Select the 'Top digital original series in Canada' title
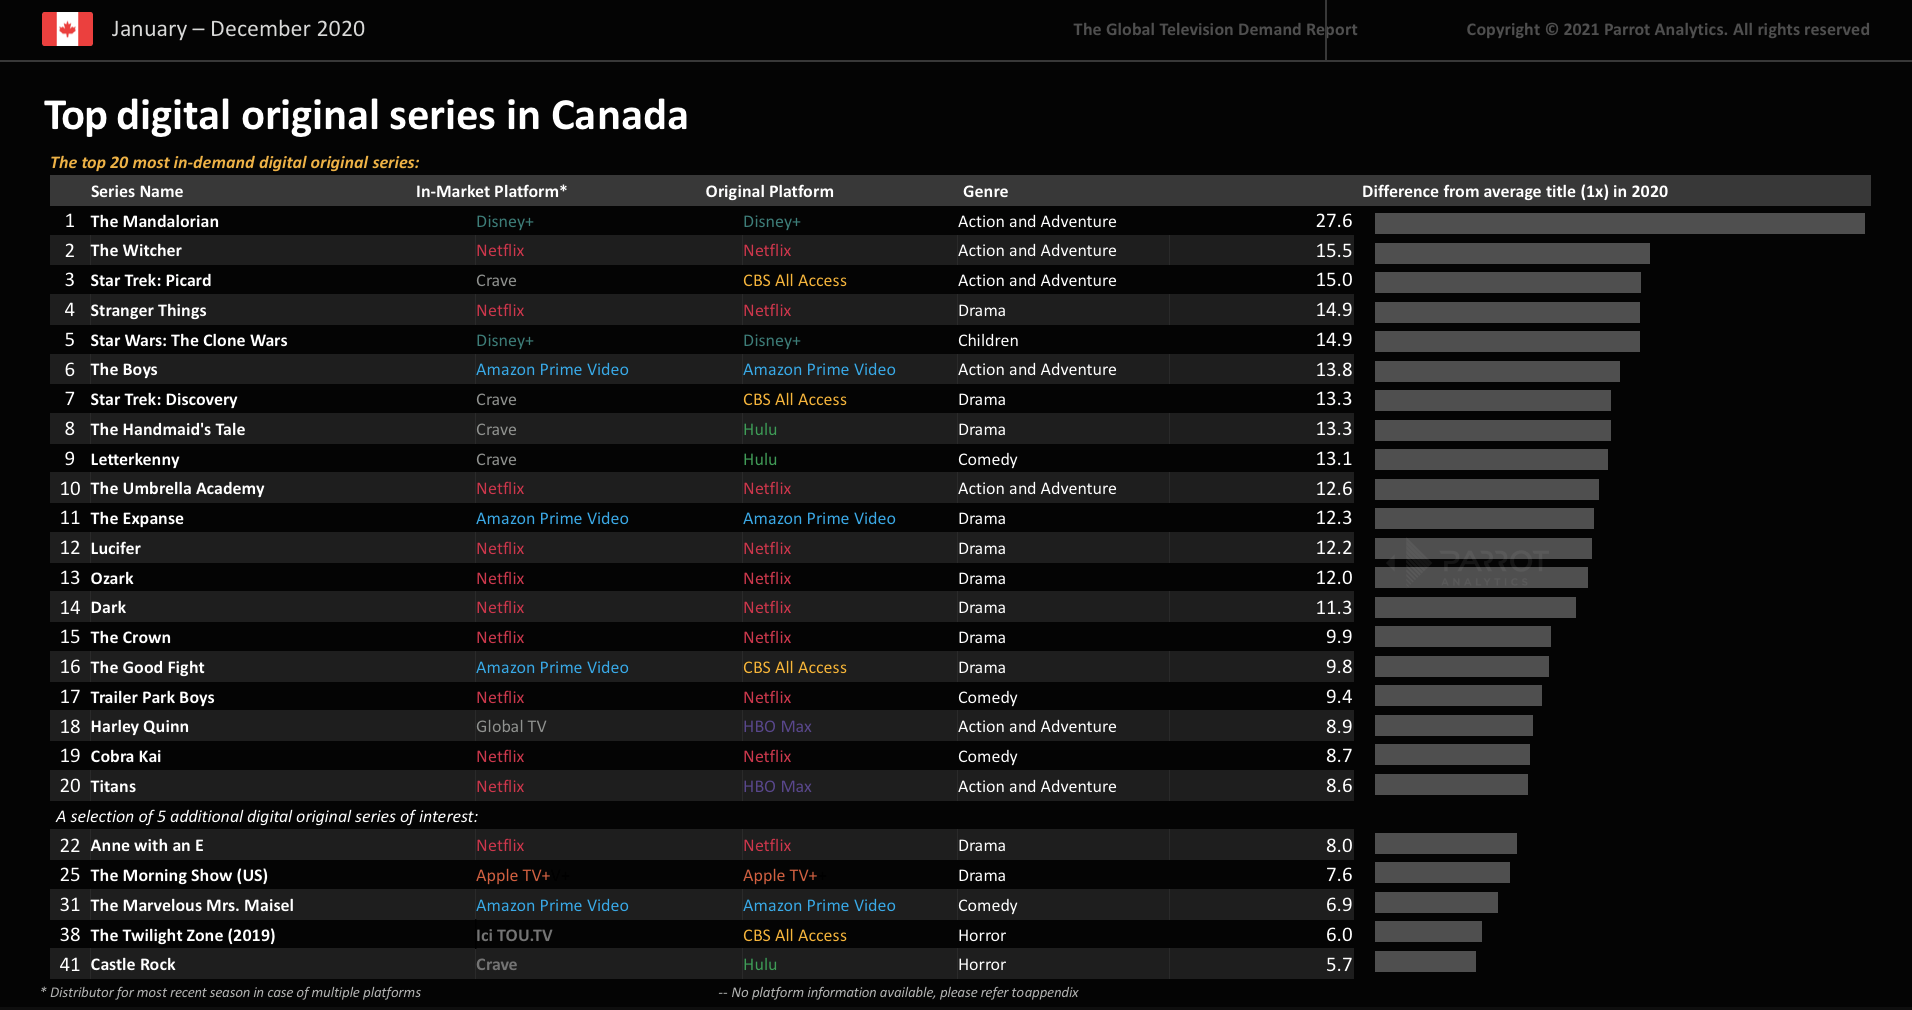 click(x=366, y=116)
